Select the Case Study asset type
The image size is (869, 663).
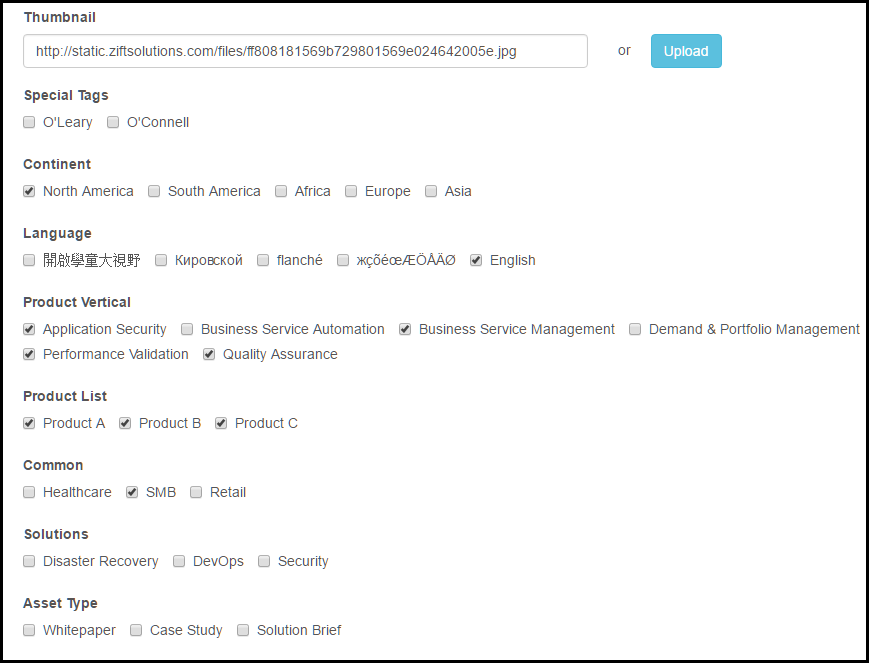pyautogui.click(x=136, y=630)
